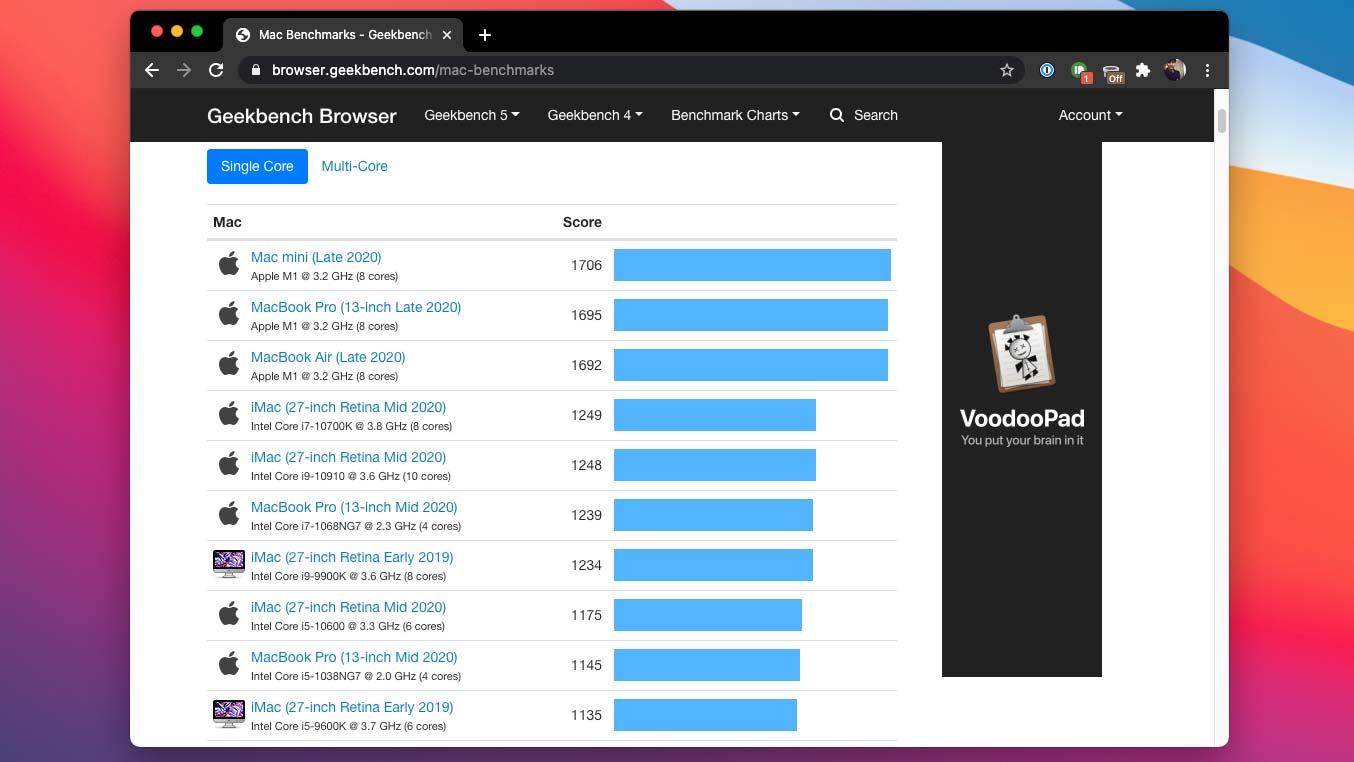The image size is (1354, 762).
Task: Click the score value 1239
Action: tap(586, 515)
